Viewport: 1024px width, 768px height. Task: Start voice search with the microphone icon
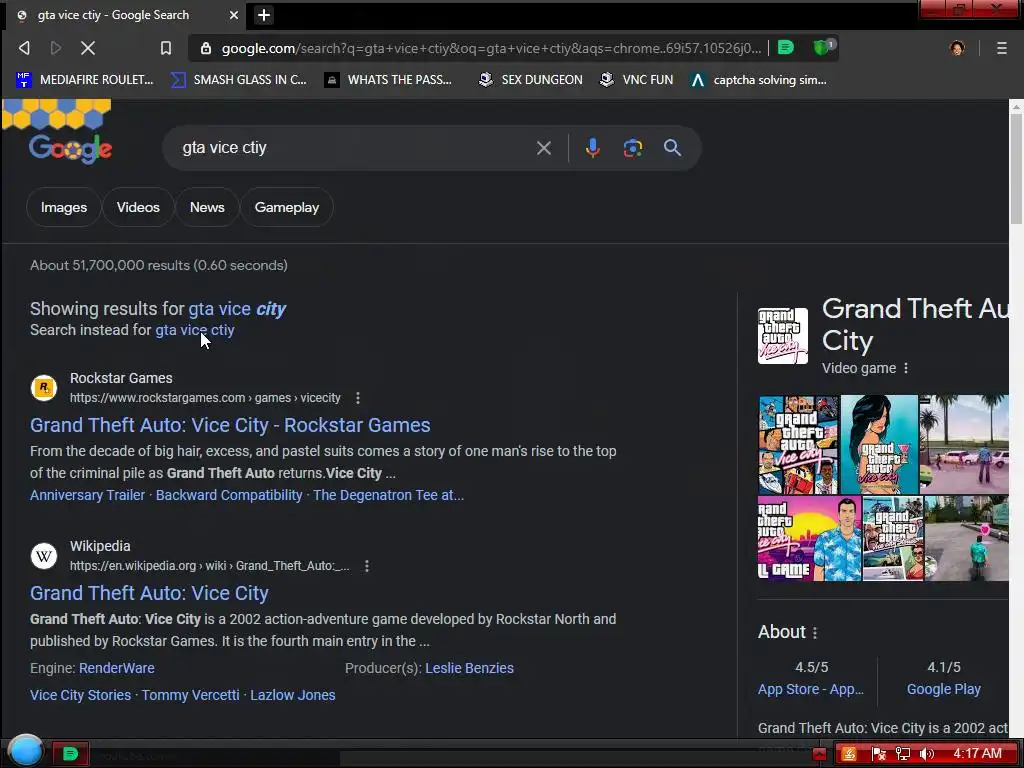click(x=592, y=148)
